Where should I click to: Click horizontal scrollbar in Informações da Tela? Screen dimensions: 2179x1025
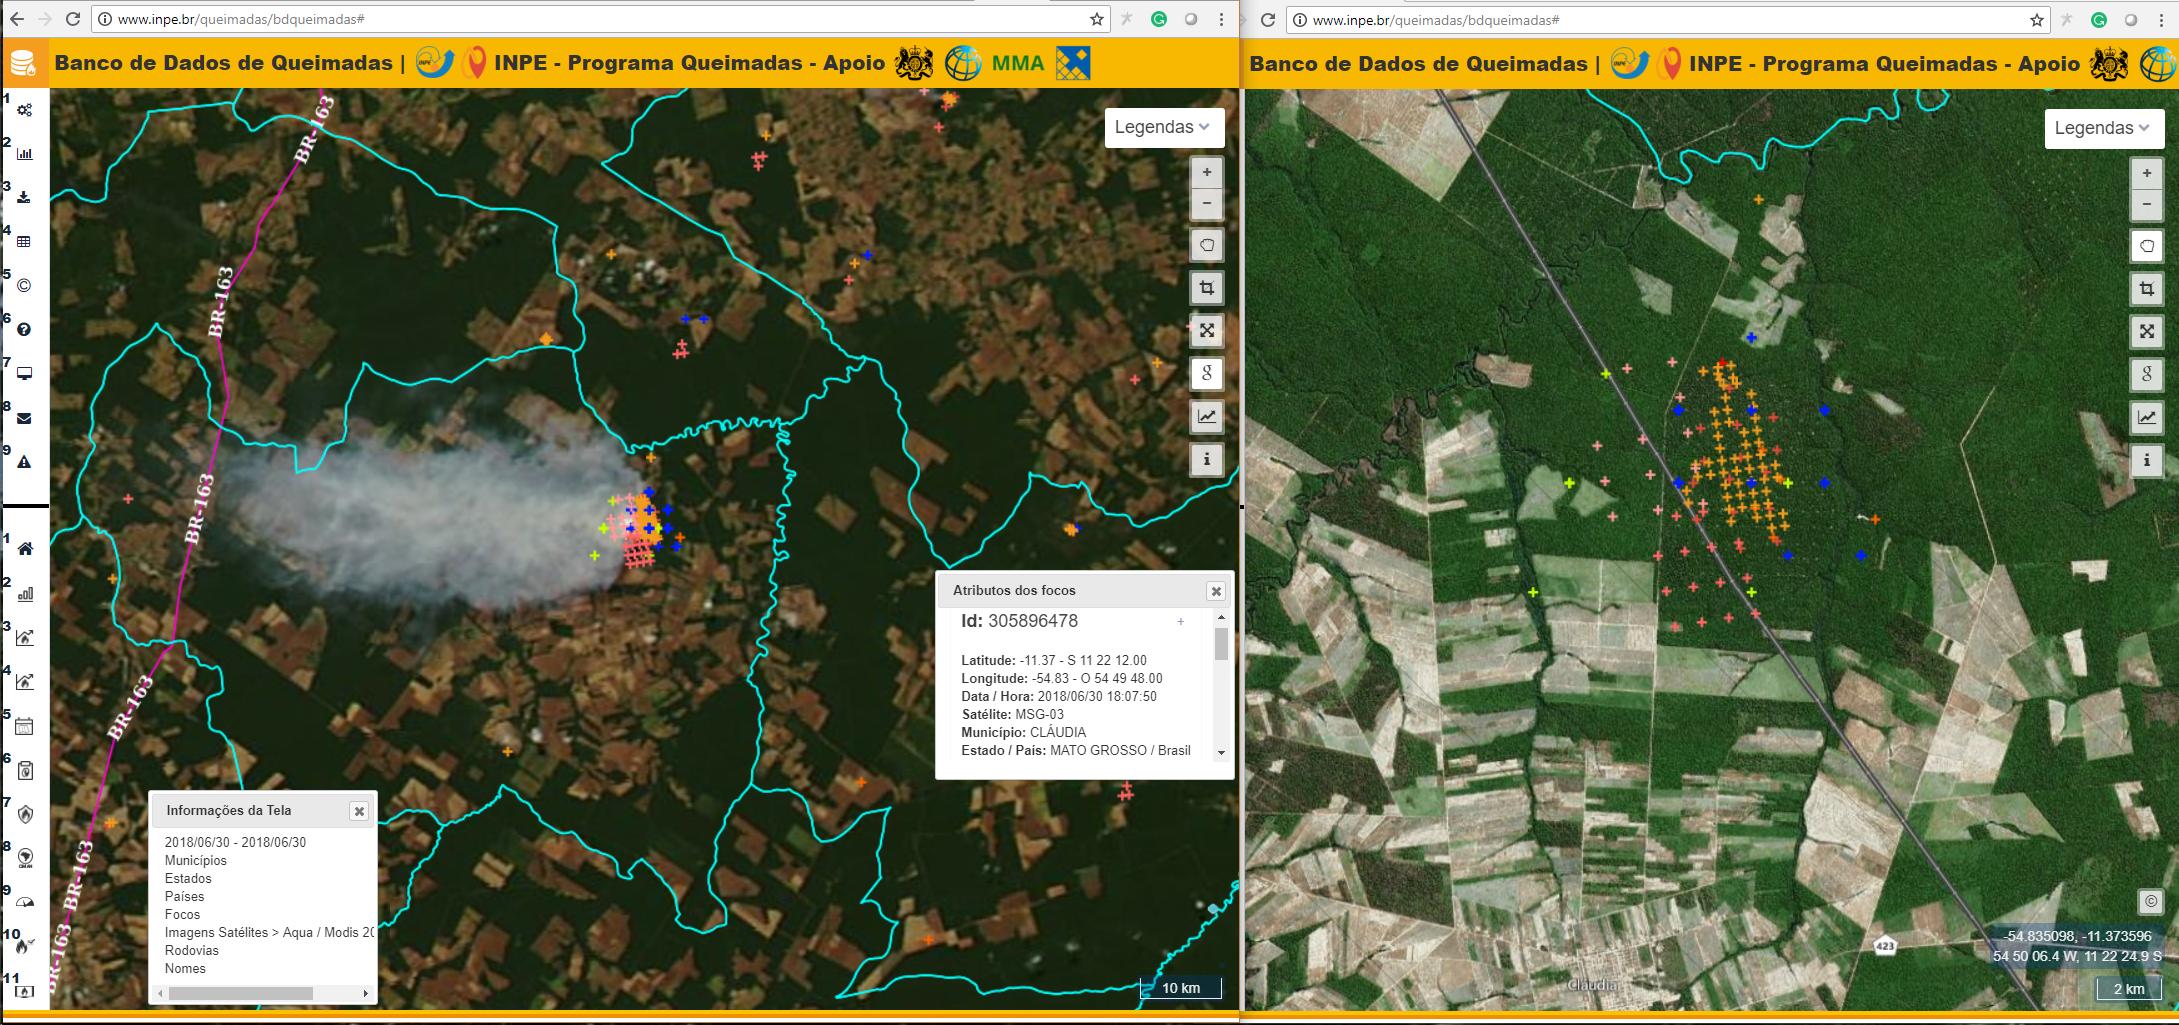coord(240,994)
